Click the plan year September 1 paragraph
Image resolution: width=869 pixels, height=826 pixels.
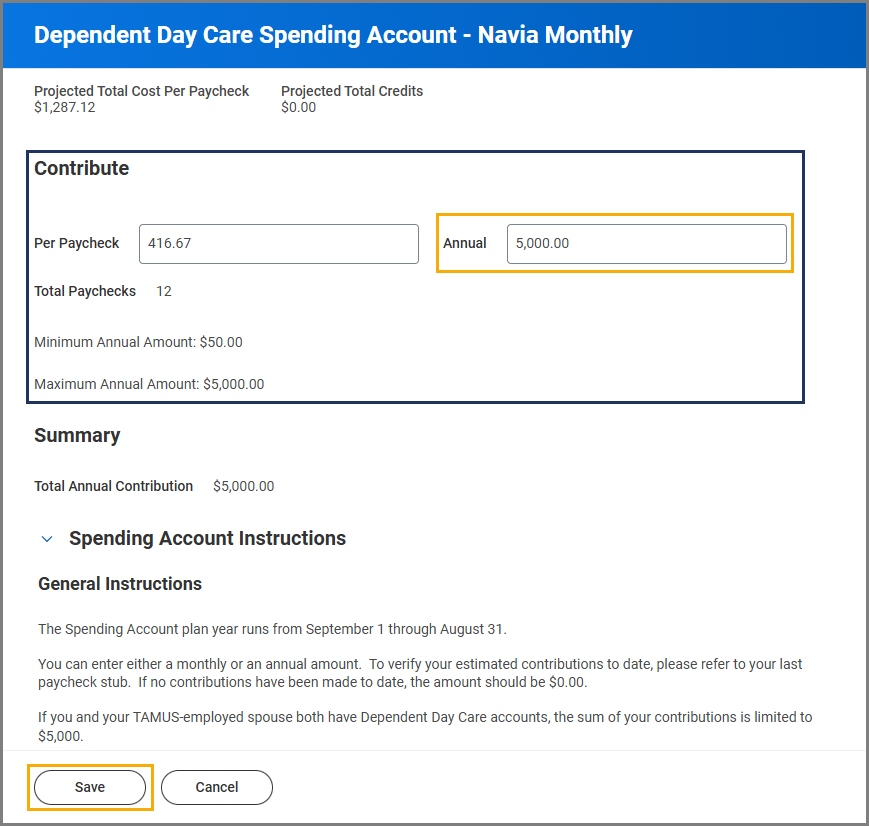pyautogui.click(x=272, y=630)
